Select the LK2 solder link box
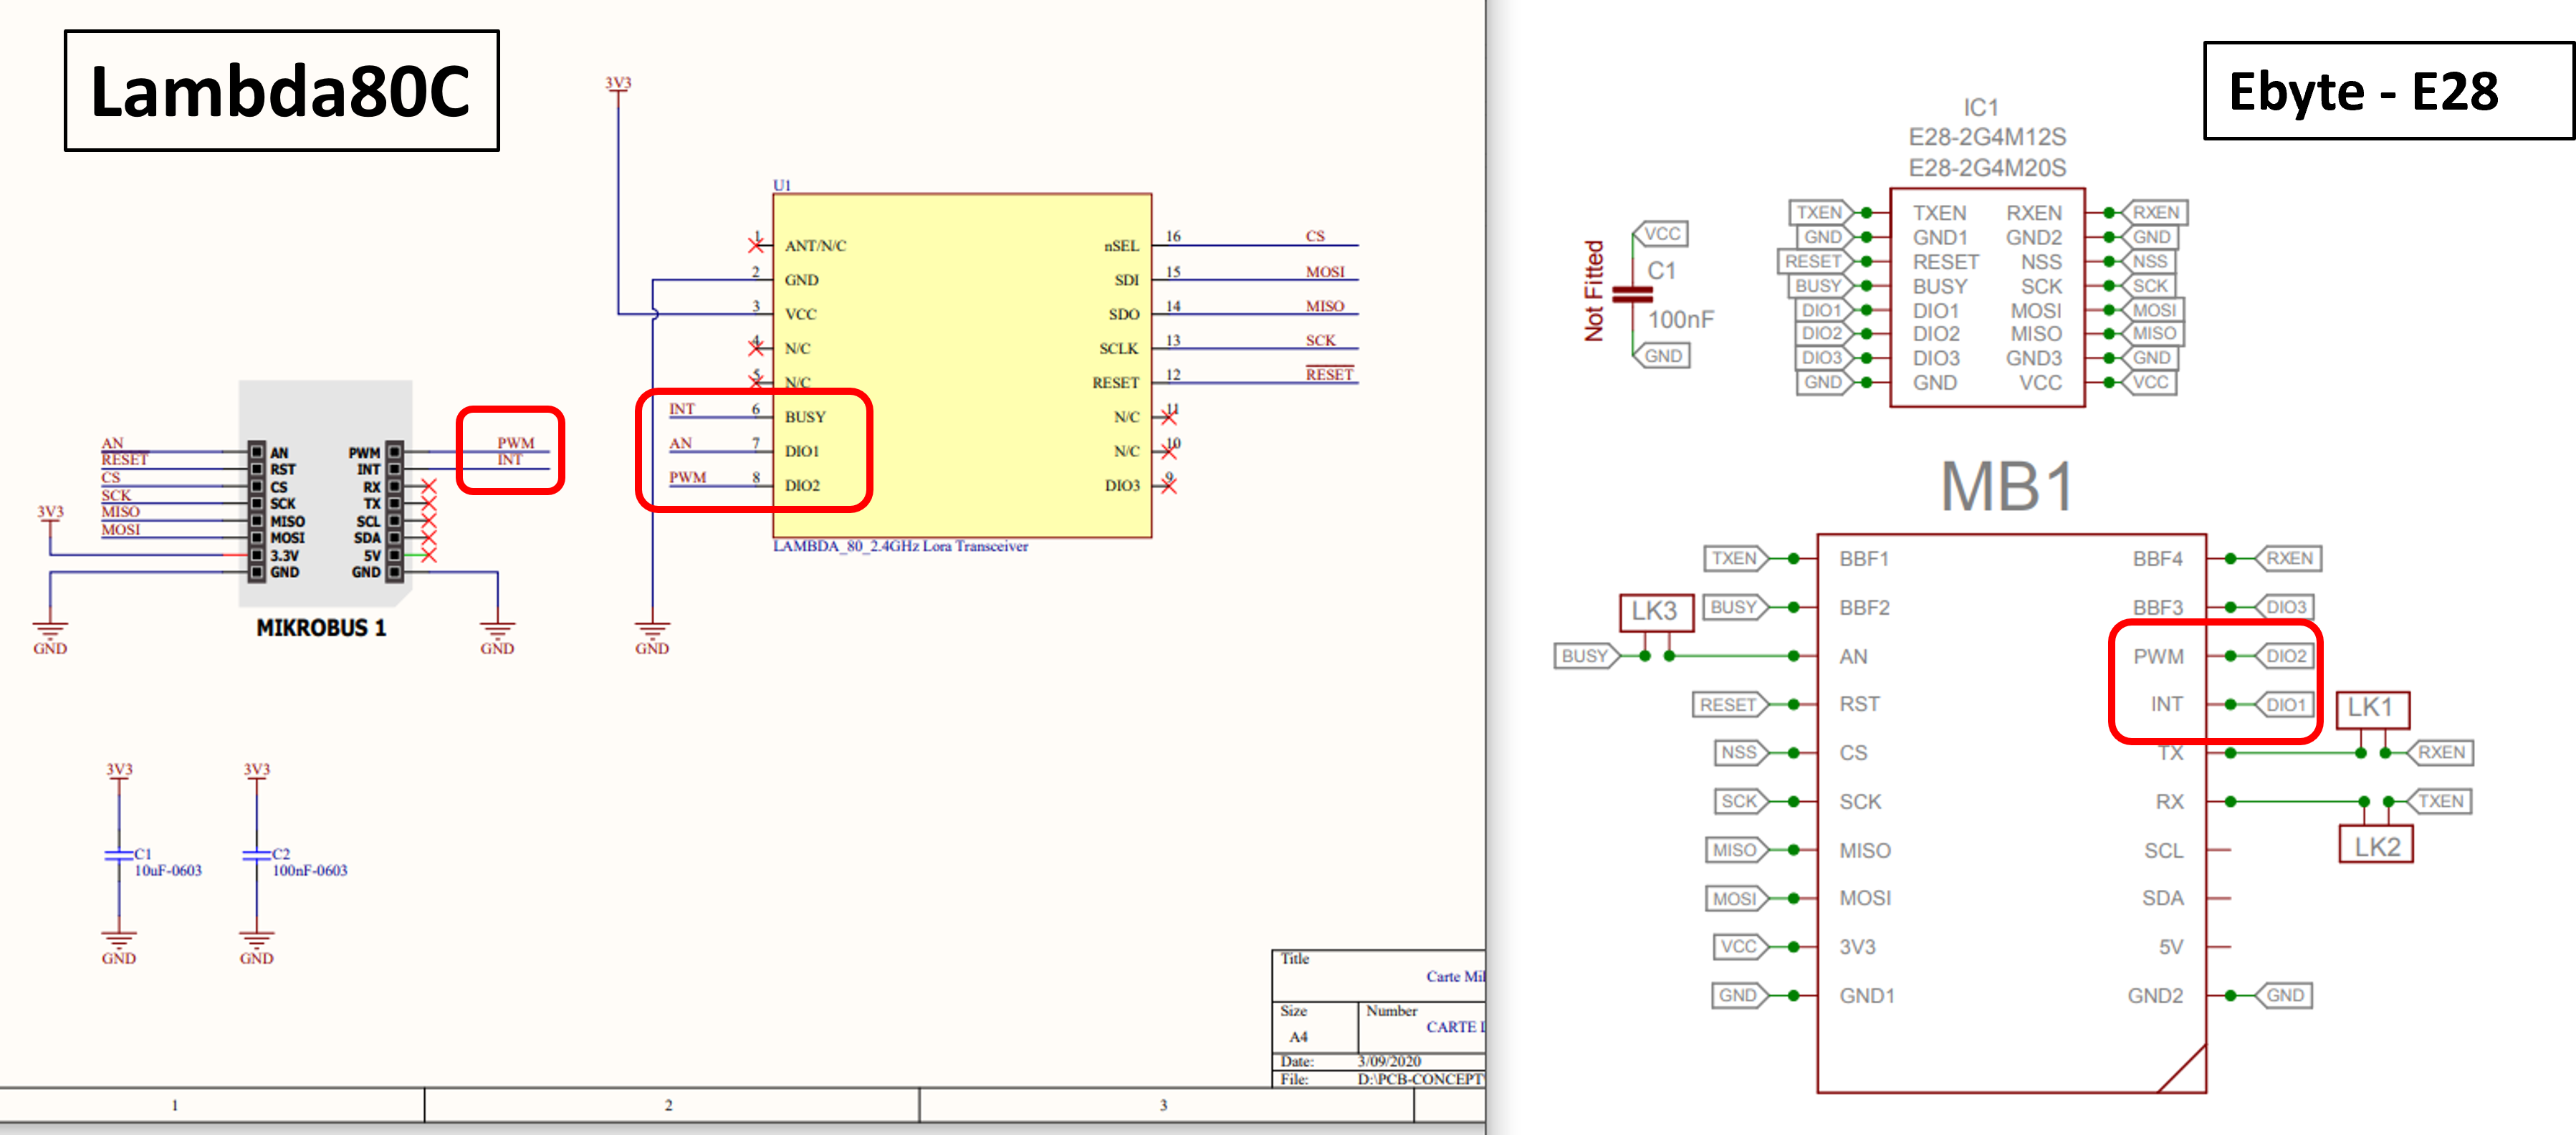 (2376, 846)
